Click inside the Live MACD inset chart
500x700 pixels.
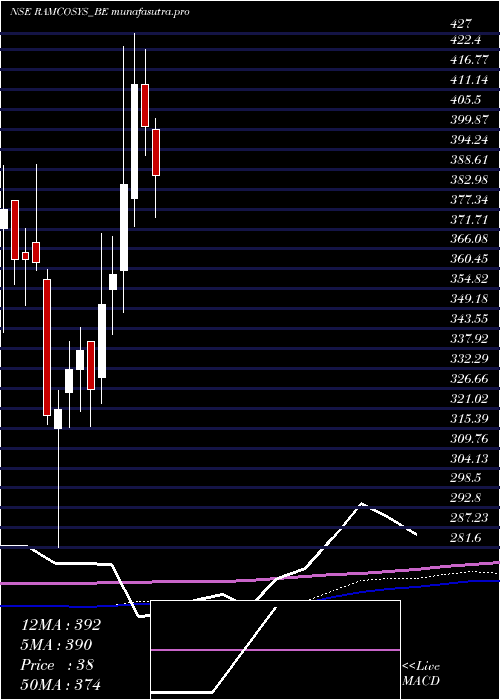(x=275, y=650)
